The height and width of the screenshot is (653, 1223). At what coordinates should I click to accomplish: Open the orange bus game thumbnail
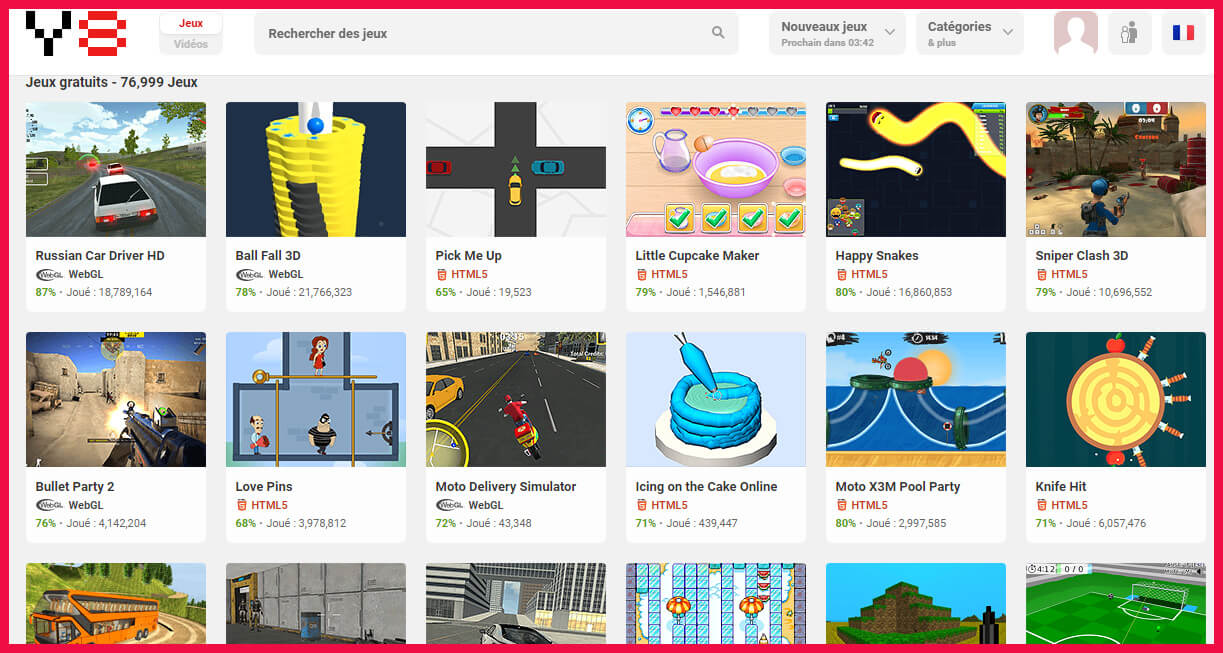tap(116, 603)
